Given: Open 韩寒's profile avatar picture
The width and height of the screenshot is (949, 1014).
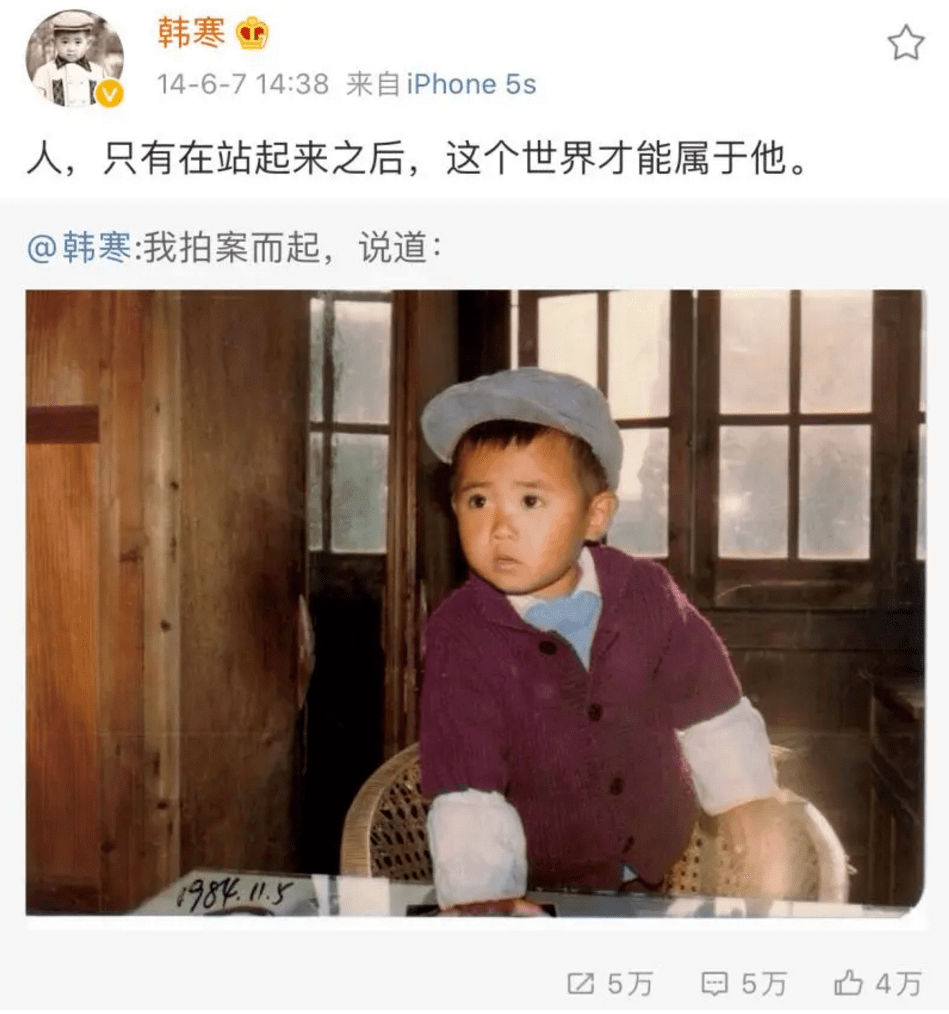Looking at the screenshot, I should [74, 58].
